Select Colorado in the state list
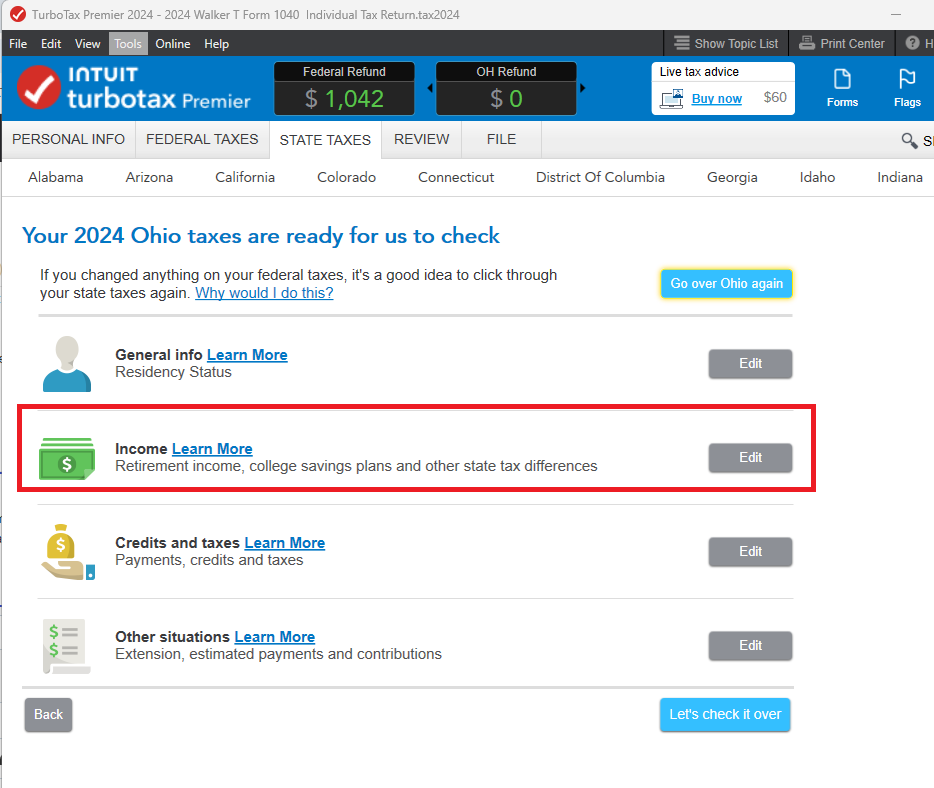 click(x=347, y=177)
